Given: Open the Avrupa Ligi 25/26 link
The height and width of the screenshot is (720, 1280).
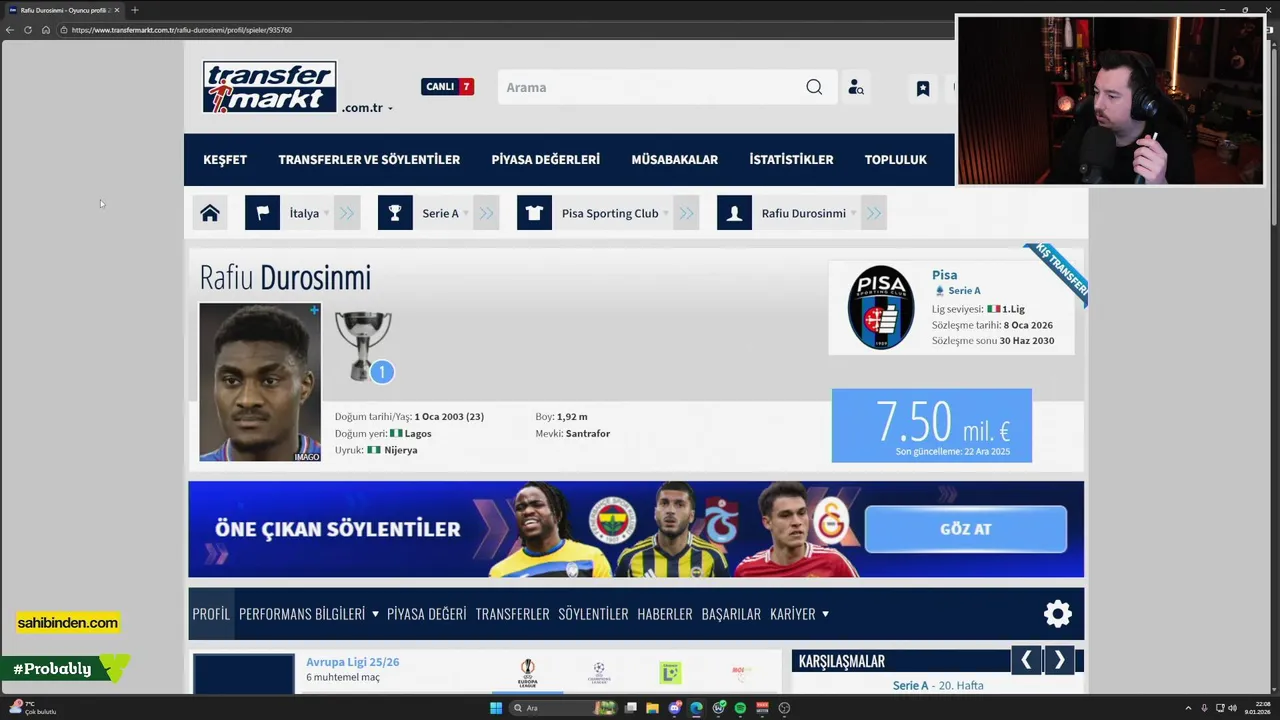Looking at the screenshot, I should (x=352, y=662).
